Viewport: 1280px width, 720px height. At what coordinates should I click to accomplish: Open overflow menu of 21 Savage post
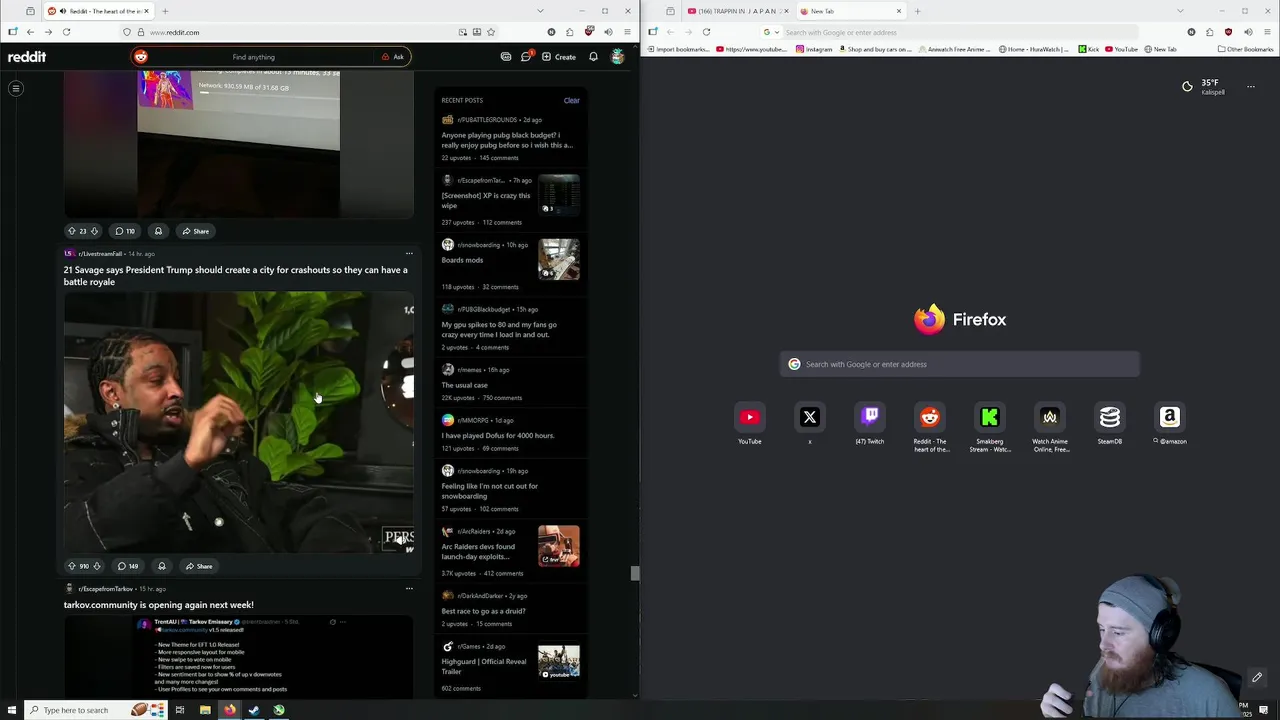point(408,253)
